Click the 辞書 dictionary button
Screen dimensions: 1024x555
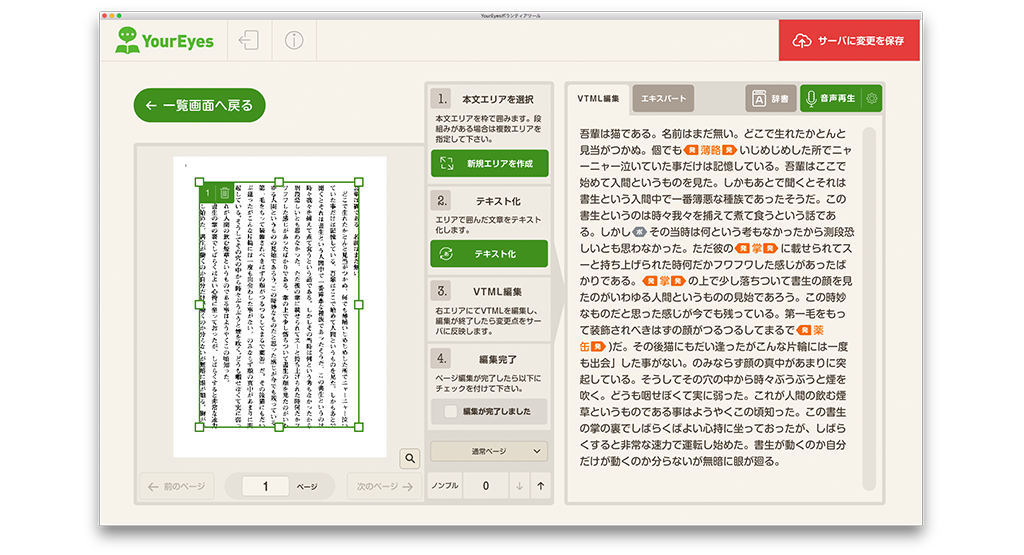click(770, 98)
